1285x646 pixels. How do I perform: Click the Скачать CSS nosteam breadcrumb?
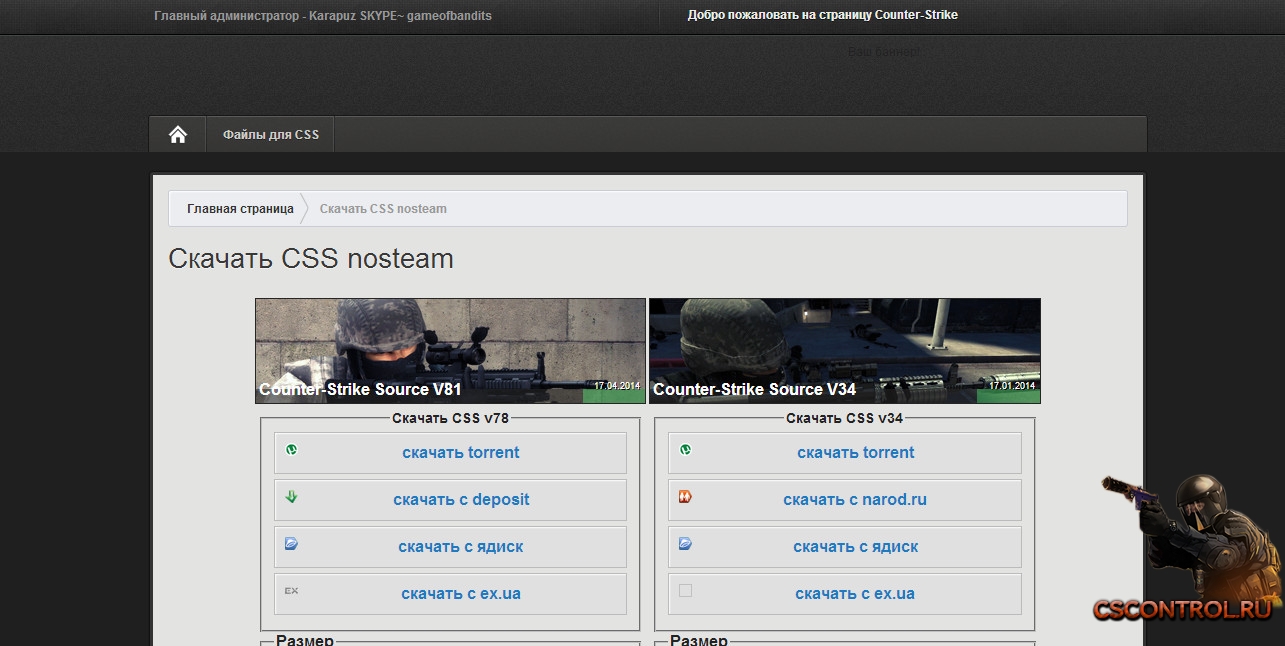[x=383, y=209]
